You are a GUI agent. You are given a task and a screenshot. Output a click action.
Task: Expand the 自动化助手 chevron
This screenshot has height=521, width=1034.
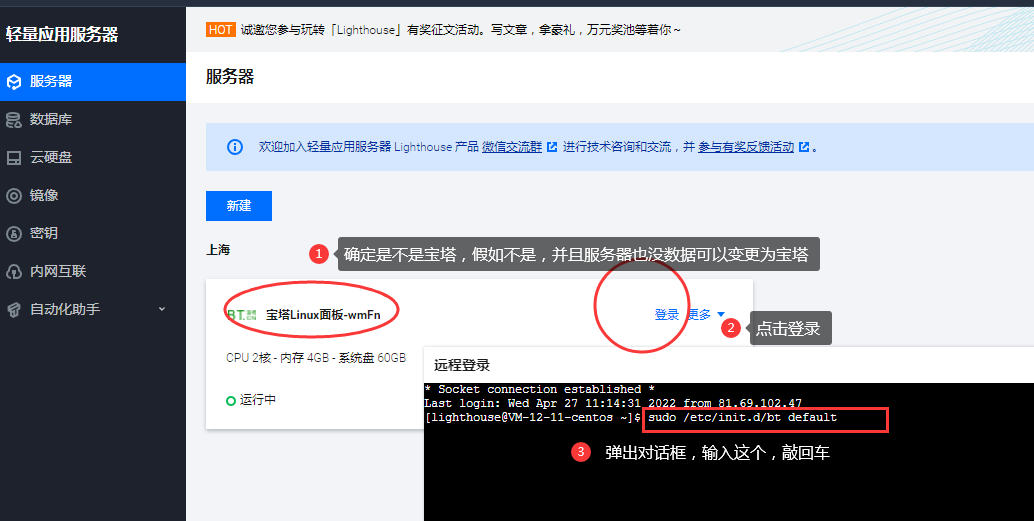click(x=162, y=309)
